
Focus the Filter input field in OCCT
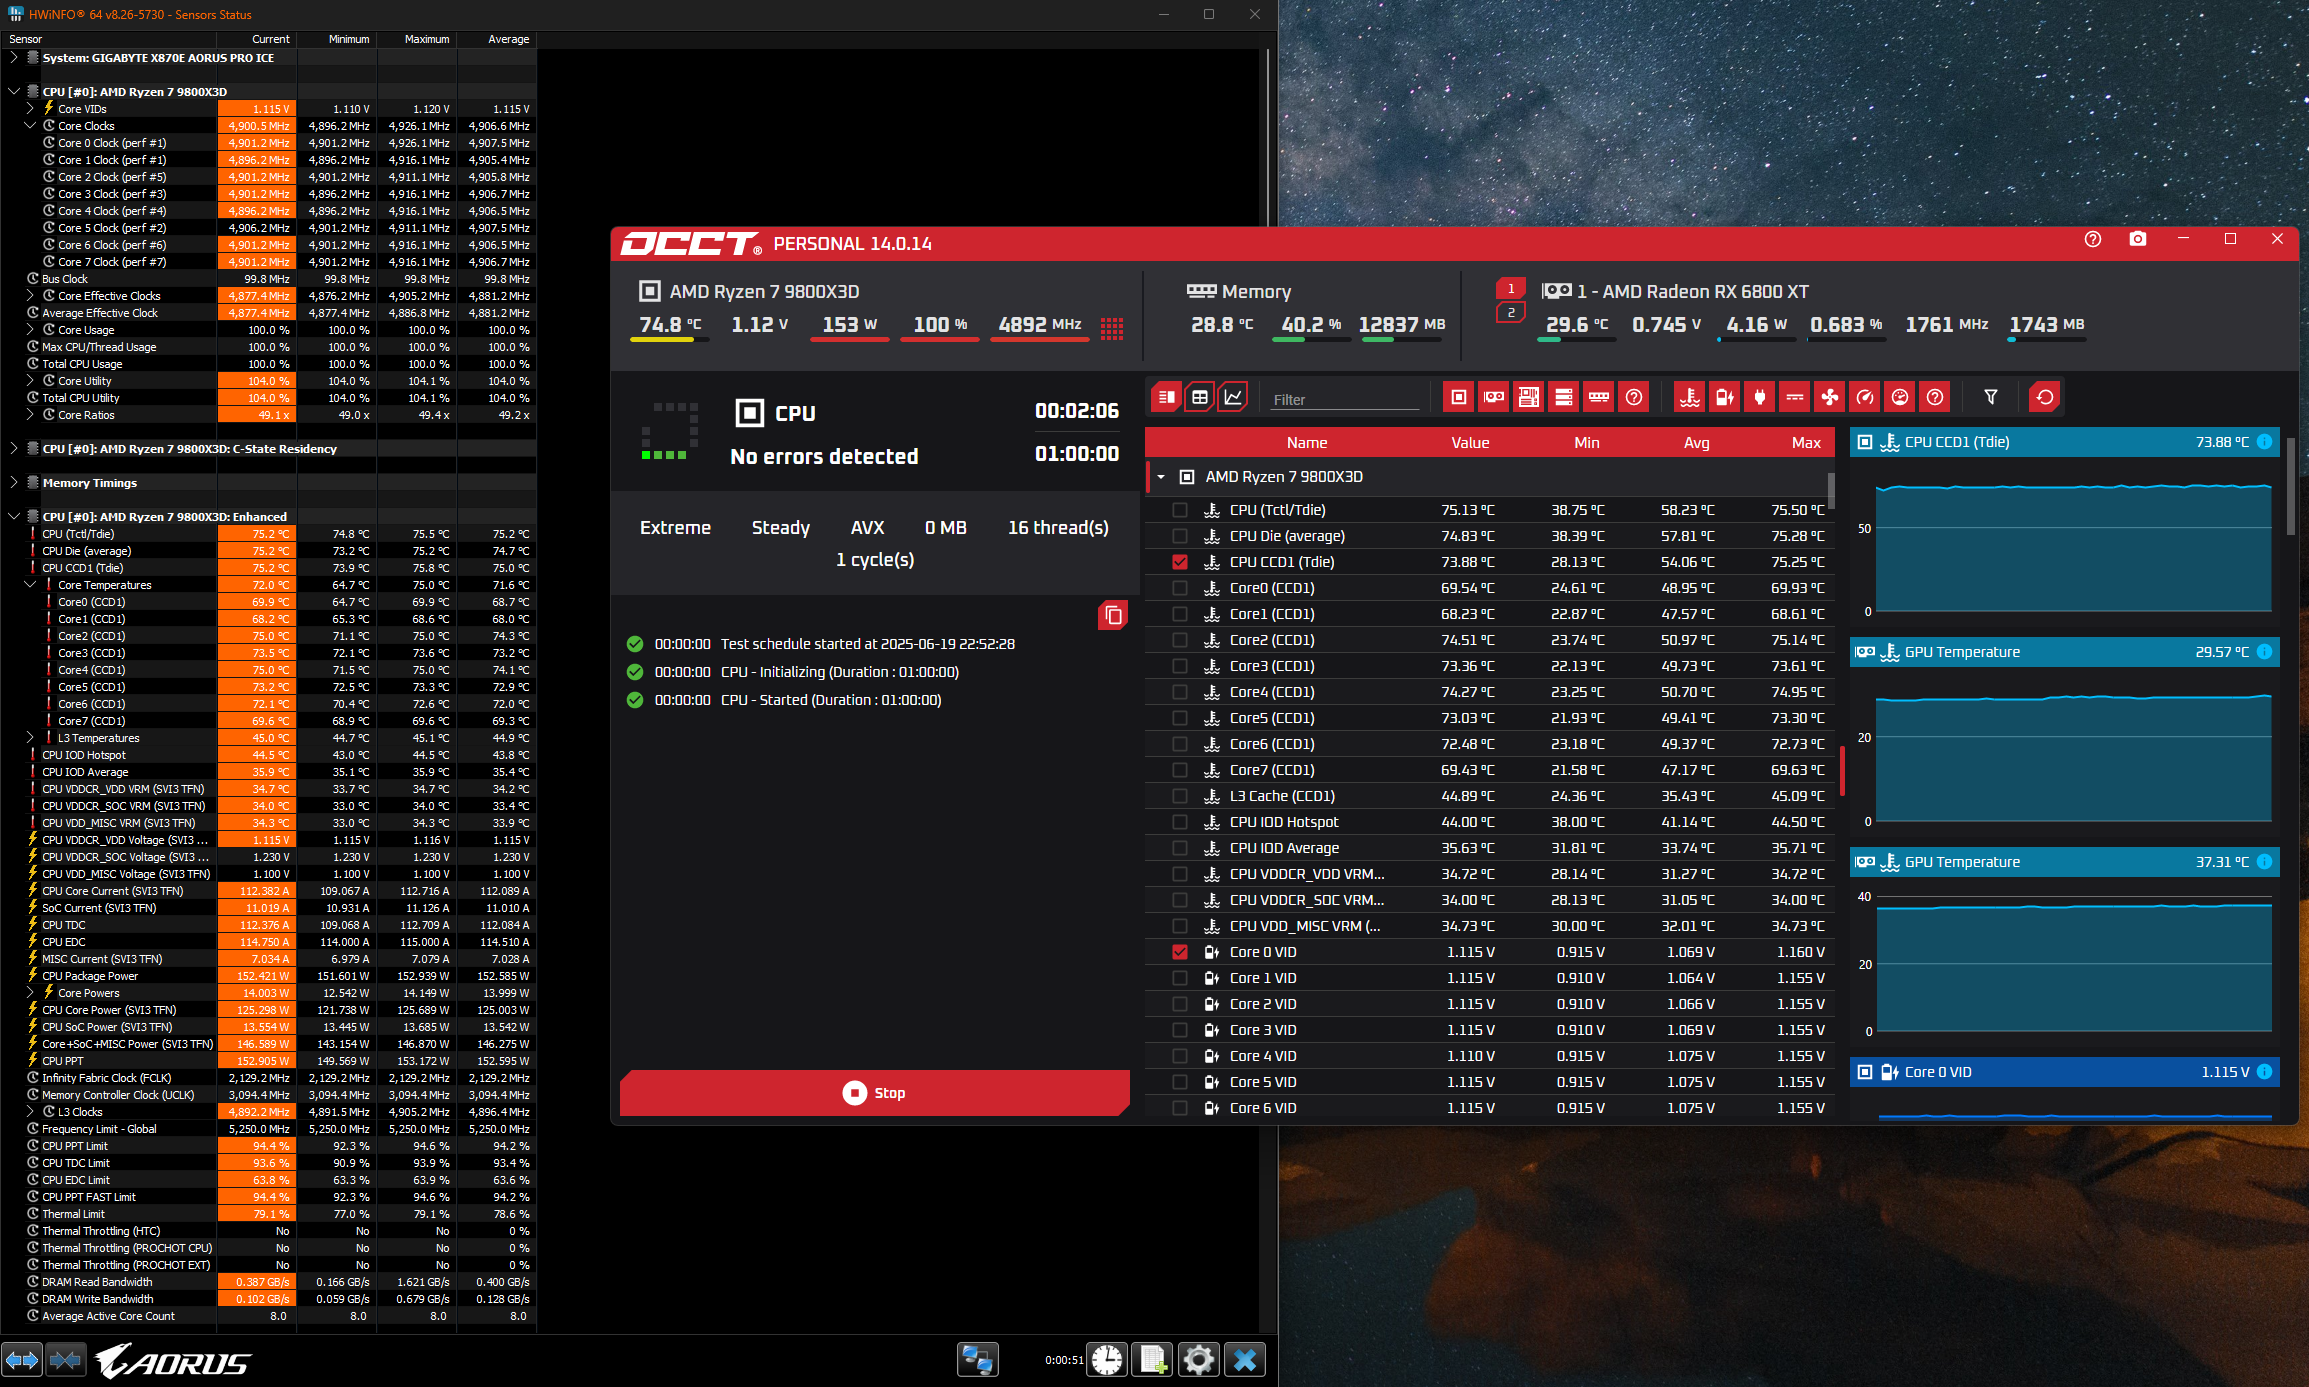1345,399
